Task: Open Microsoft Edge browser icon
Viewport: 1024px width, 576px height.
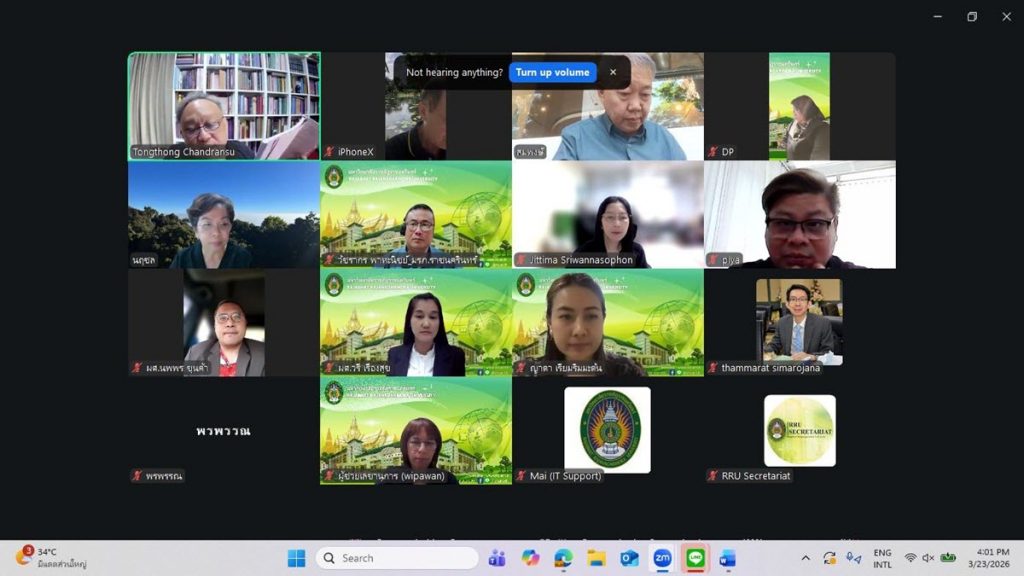Action: point(563,558)
